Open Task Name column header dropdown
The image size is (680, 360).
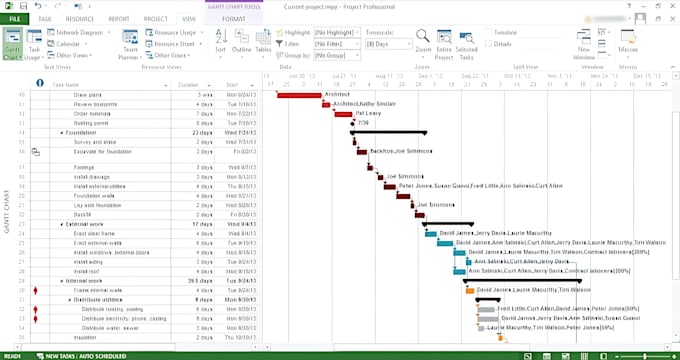coord(166,85)
